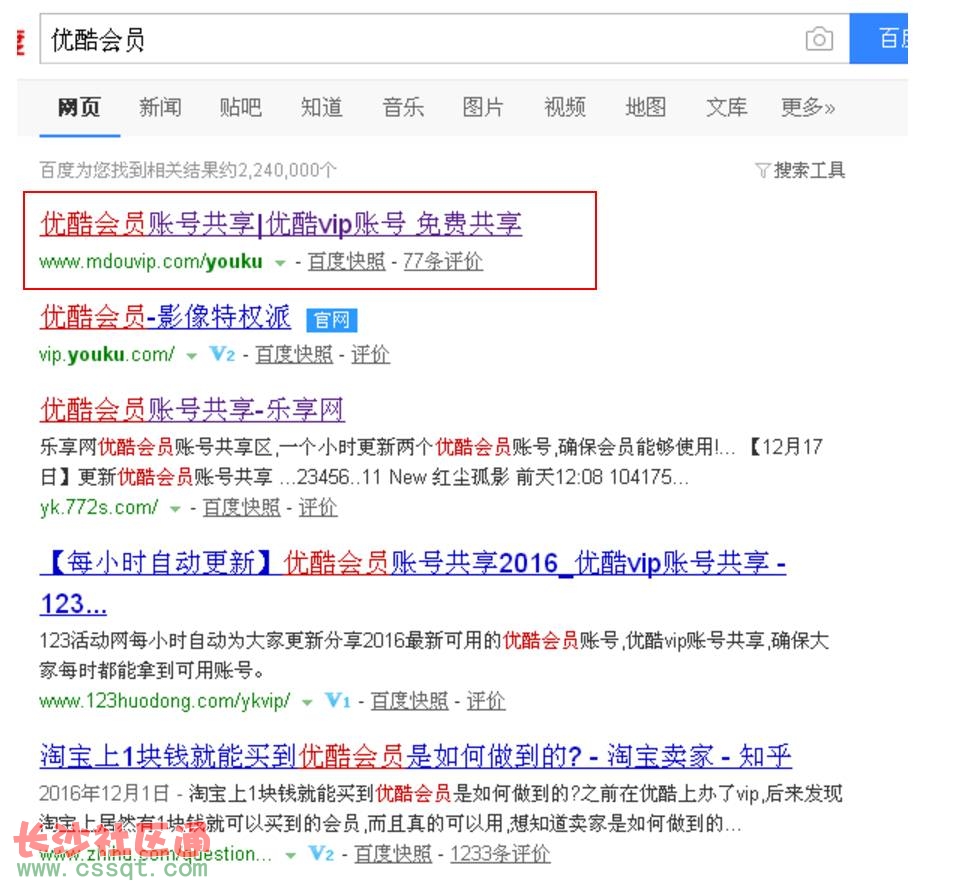Click the green URL yk.772s.com/
This screenshot has height=894, width=973.
tap(99, 507)
